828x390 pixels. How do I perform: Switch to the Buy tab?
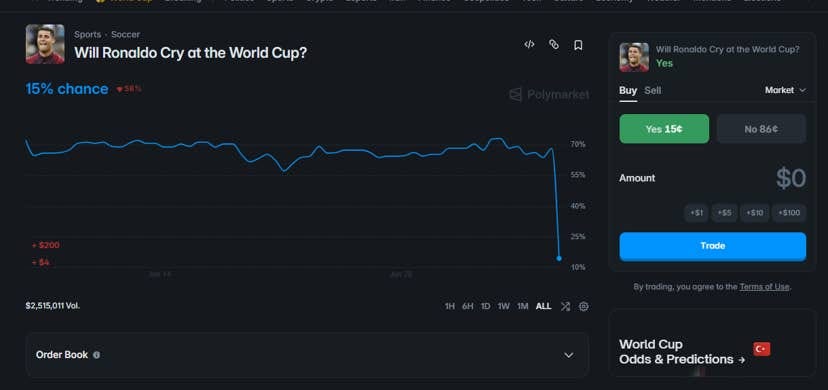(x=628, y=90)
